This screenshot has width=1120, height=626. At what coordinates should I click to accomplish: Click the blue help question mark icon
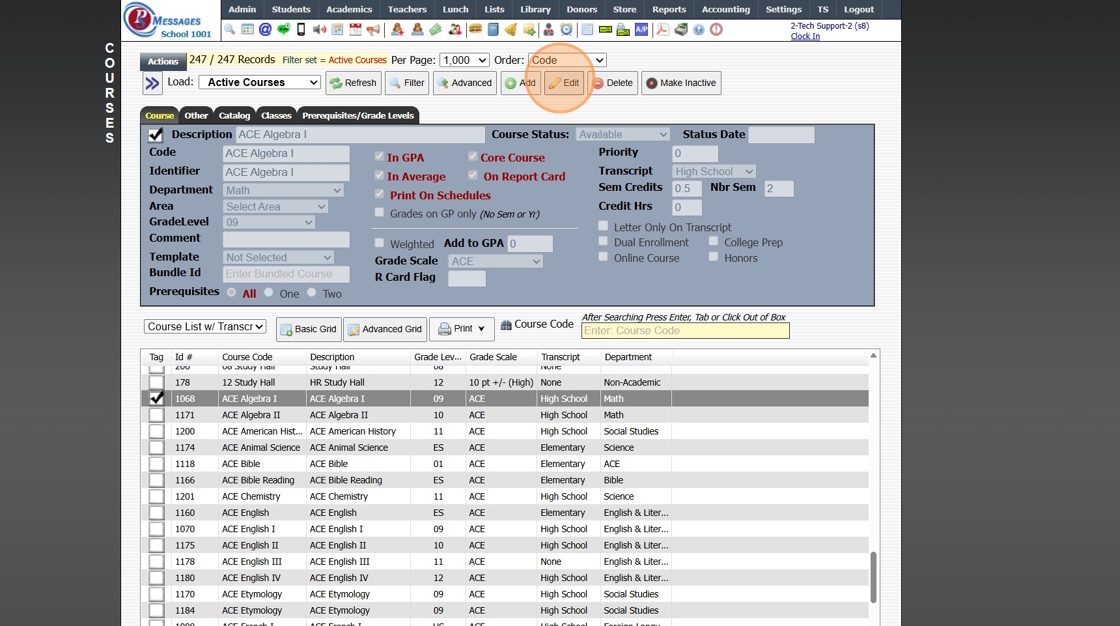tap(698, 30)
